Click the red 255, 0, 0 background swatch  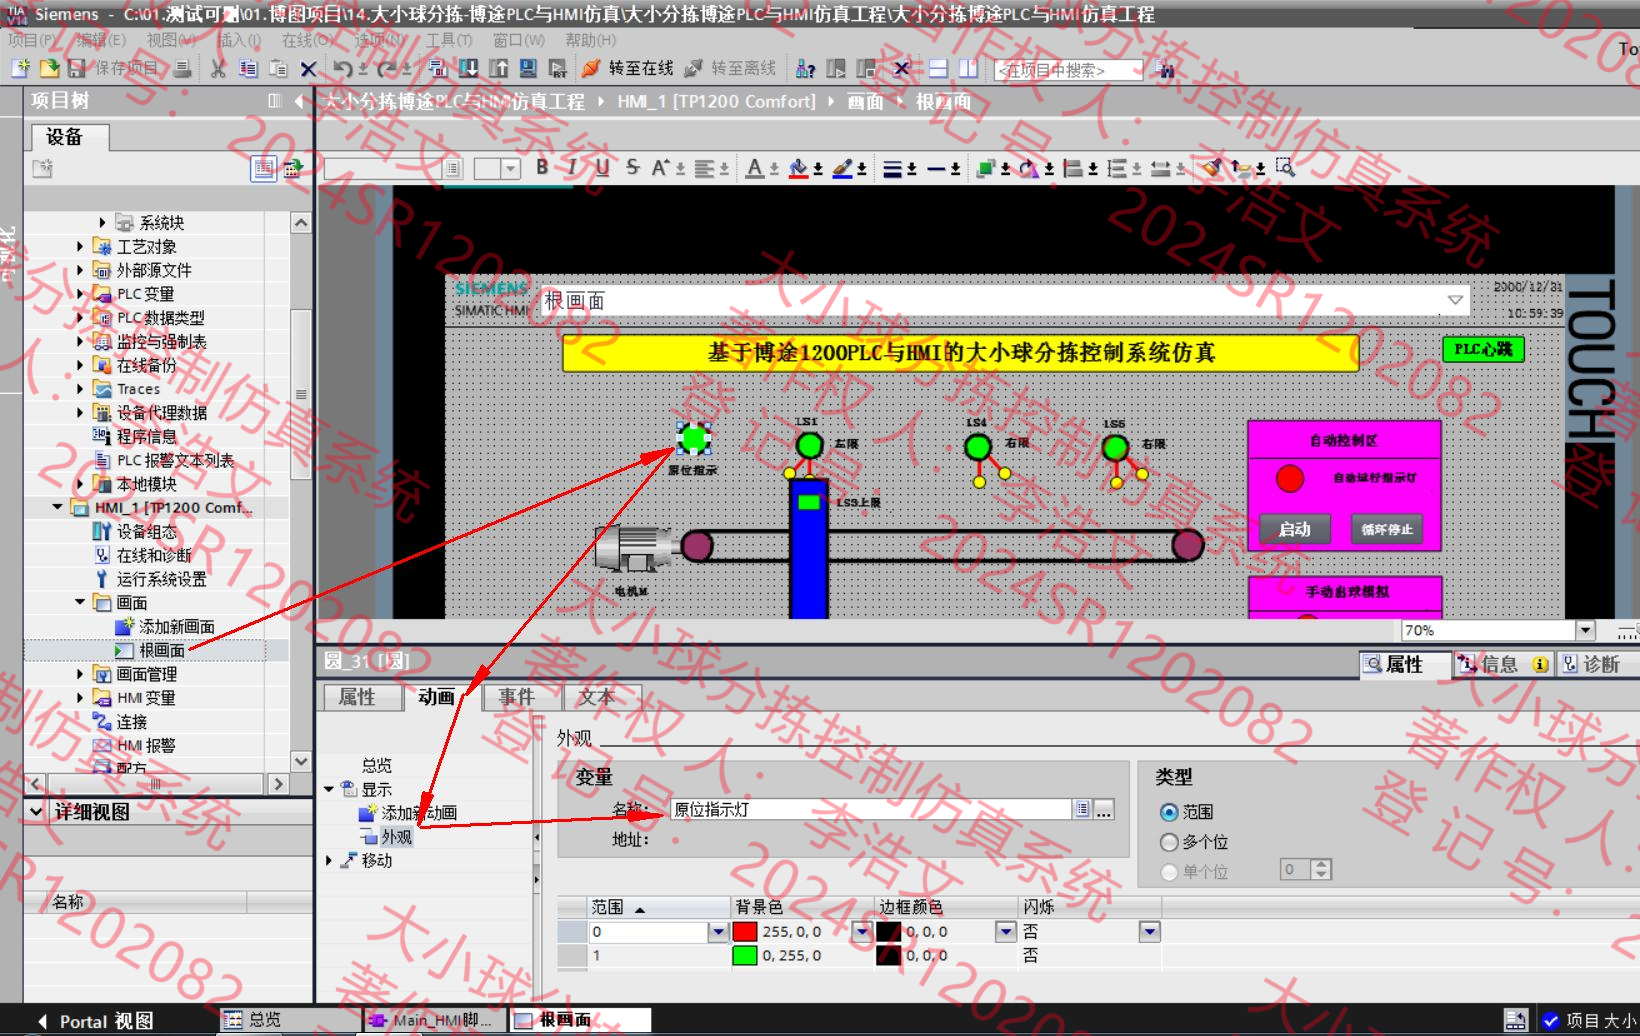tap(745, 932)
